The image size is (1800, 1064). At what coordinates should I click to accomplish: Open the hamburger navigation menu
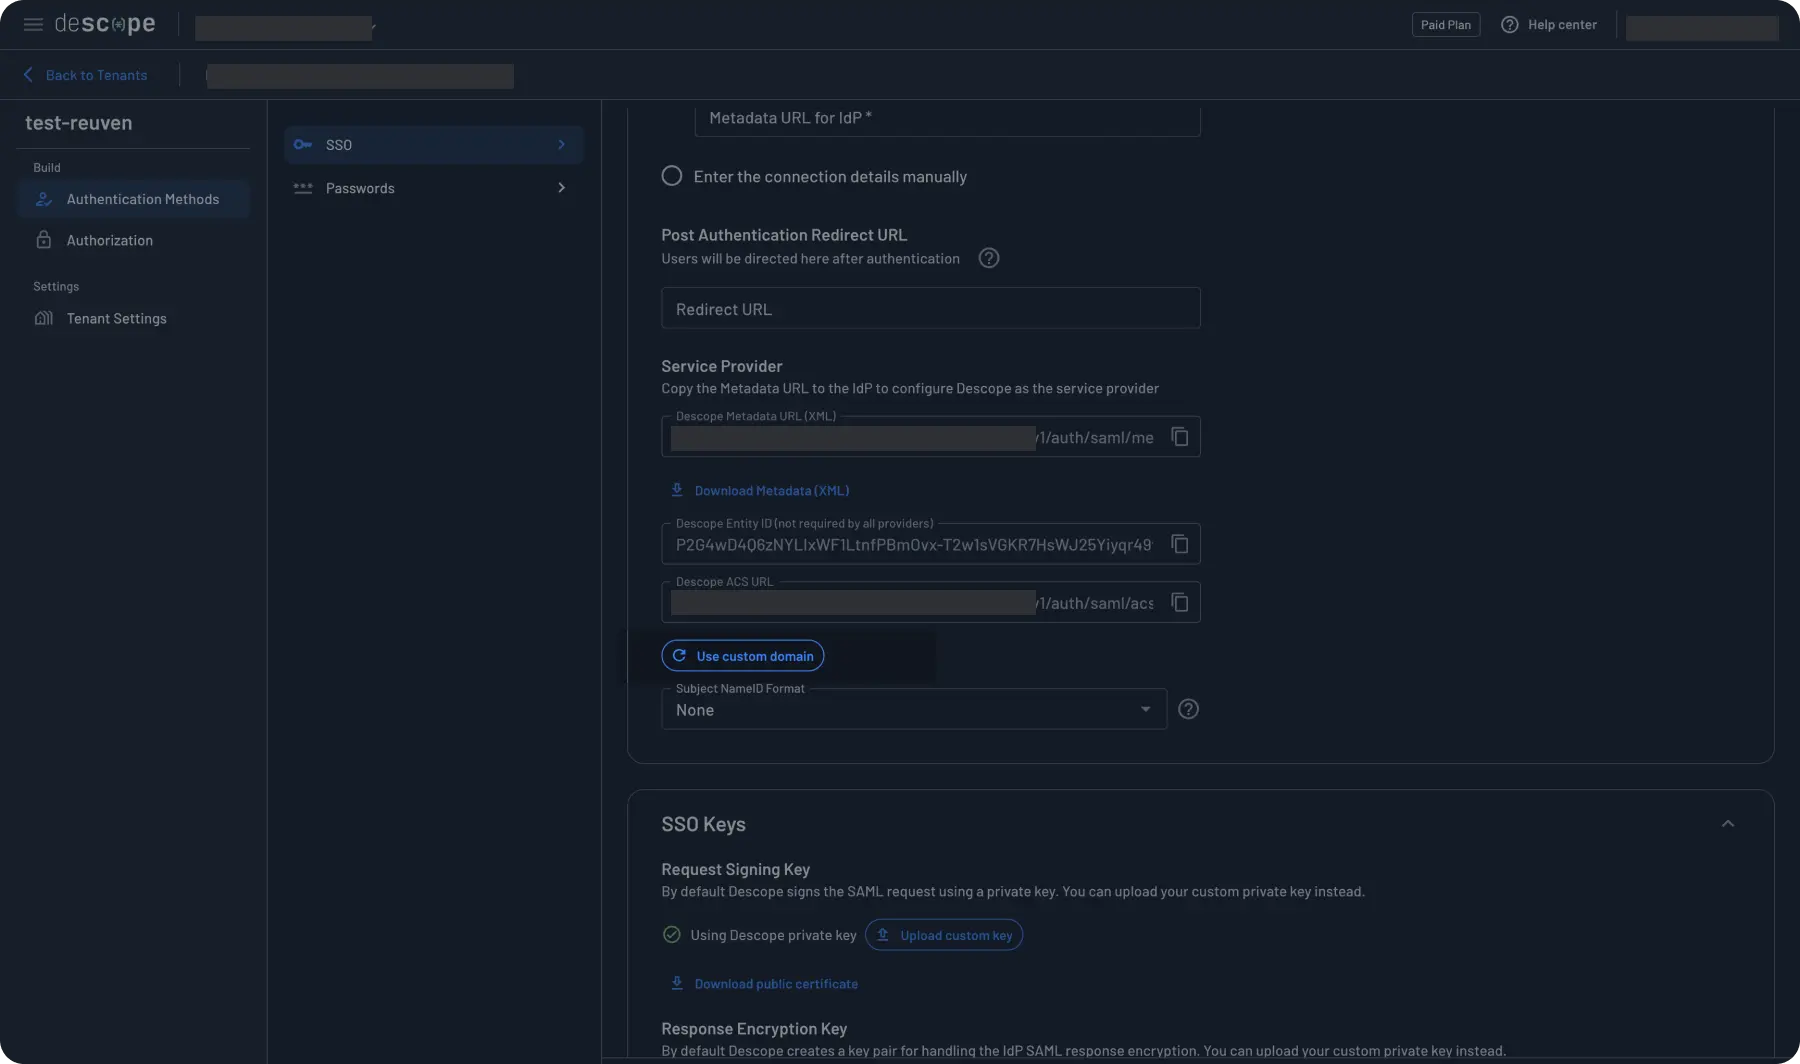point(32,24)
